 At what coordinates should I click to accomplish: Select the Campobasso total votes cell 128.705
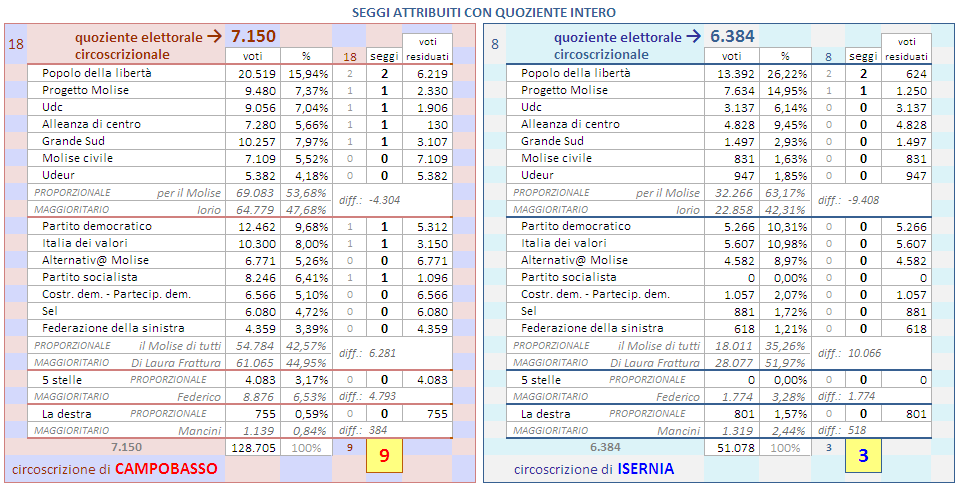(254, 447)
